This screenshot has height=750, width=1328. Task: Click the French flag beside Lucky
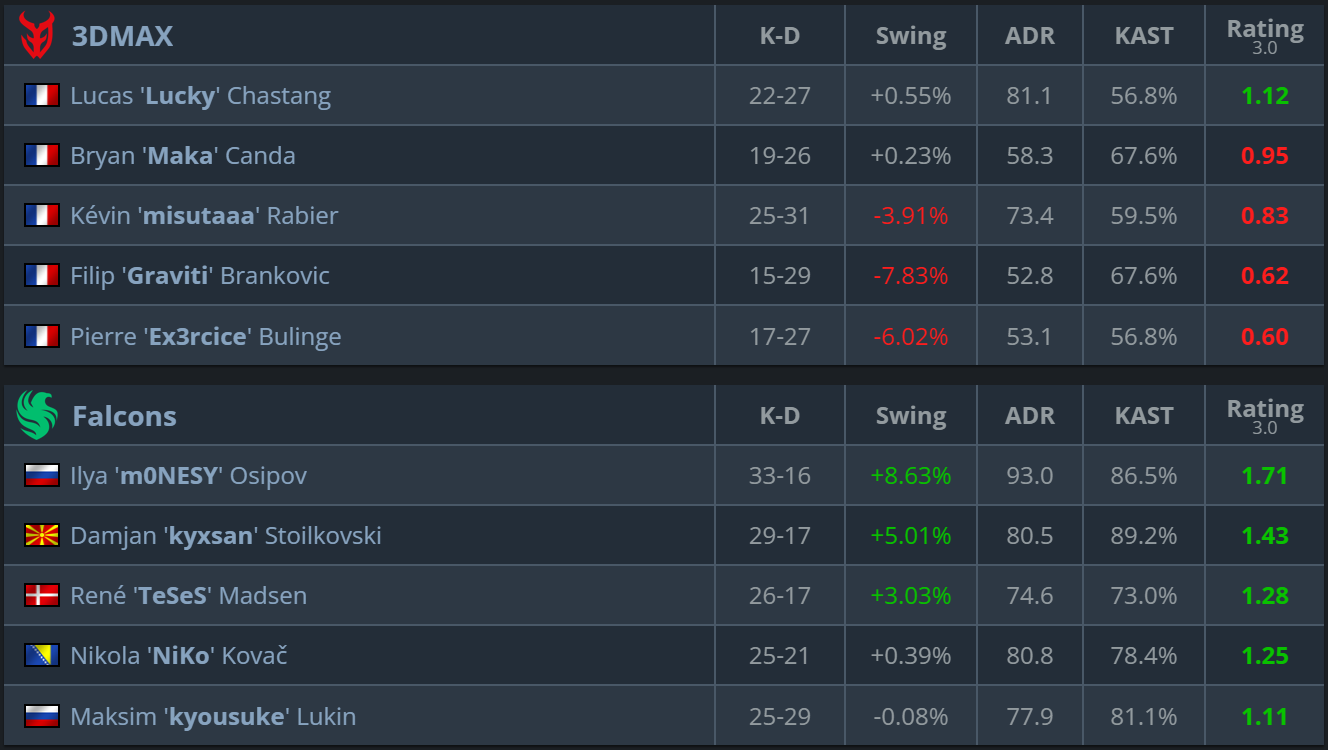click(42, 96)
